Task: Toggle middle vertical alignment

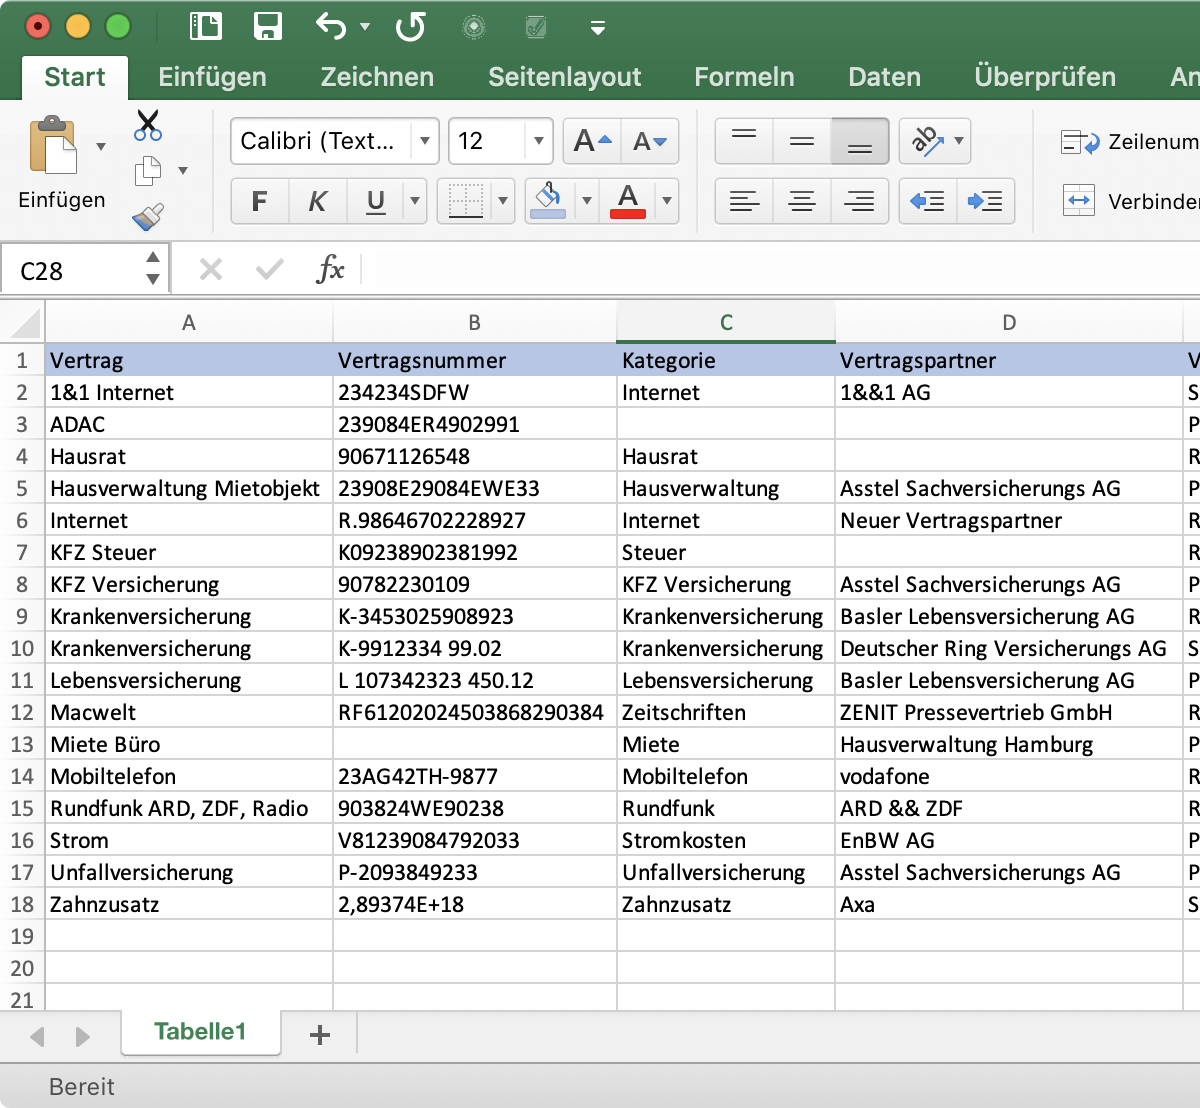Action: pos(802,141)
